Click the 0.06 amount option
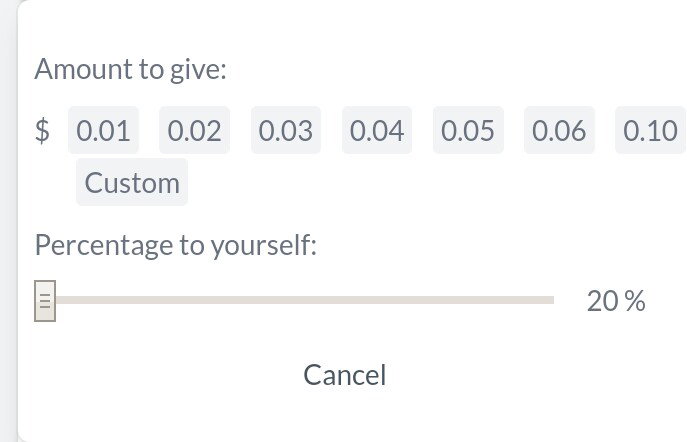 (559, 130)
